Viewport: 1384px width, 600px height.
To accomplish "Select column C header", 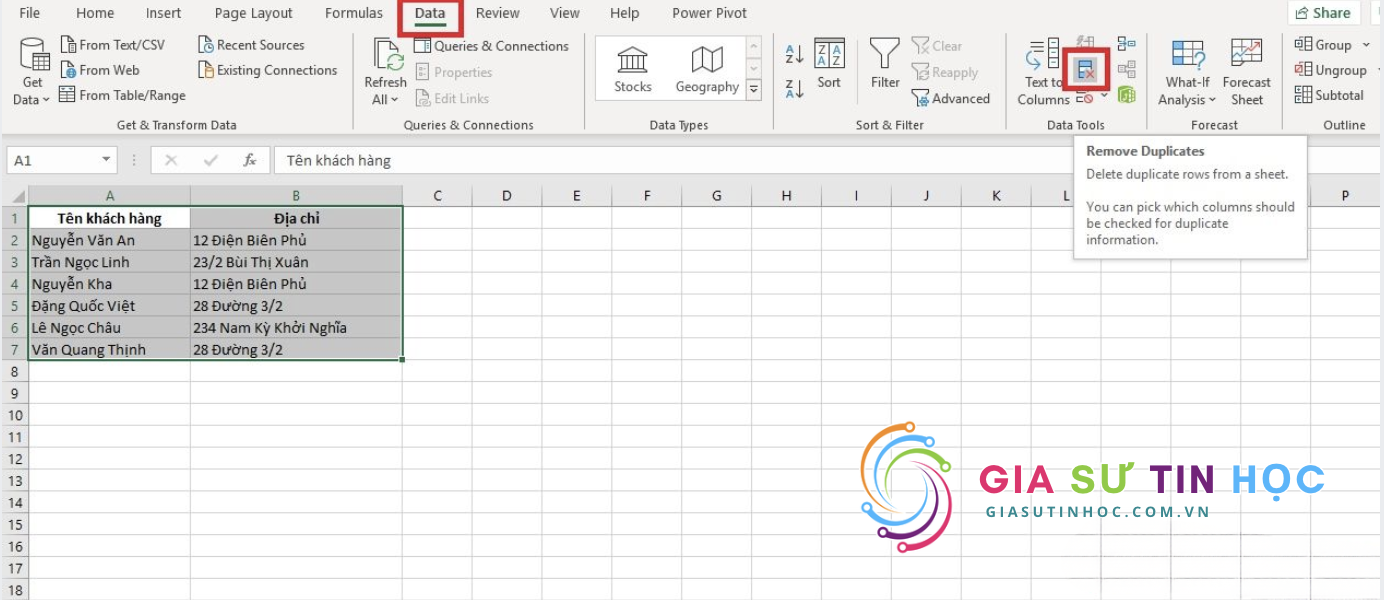I will click(x=437, y=196).
